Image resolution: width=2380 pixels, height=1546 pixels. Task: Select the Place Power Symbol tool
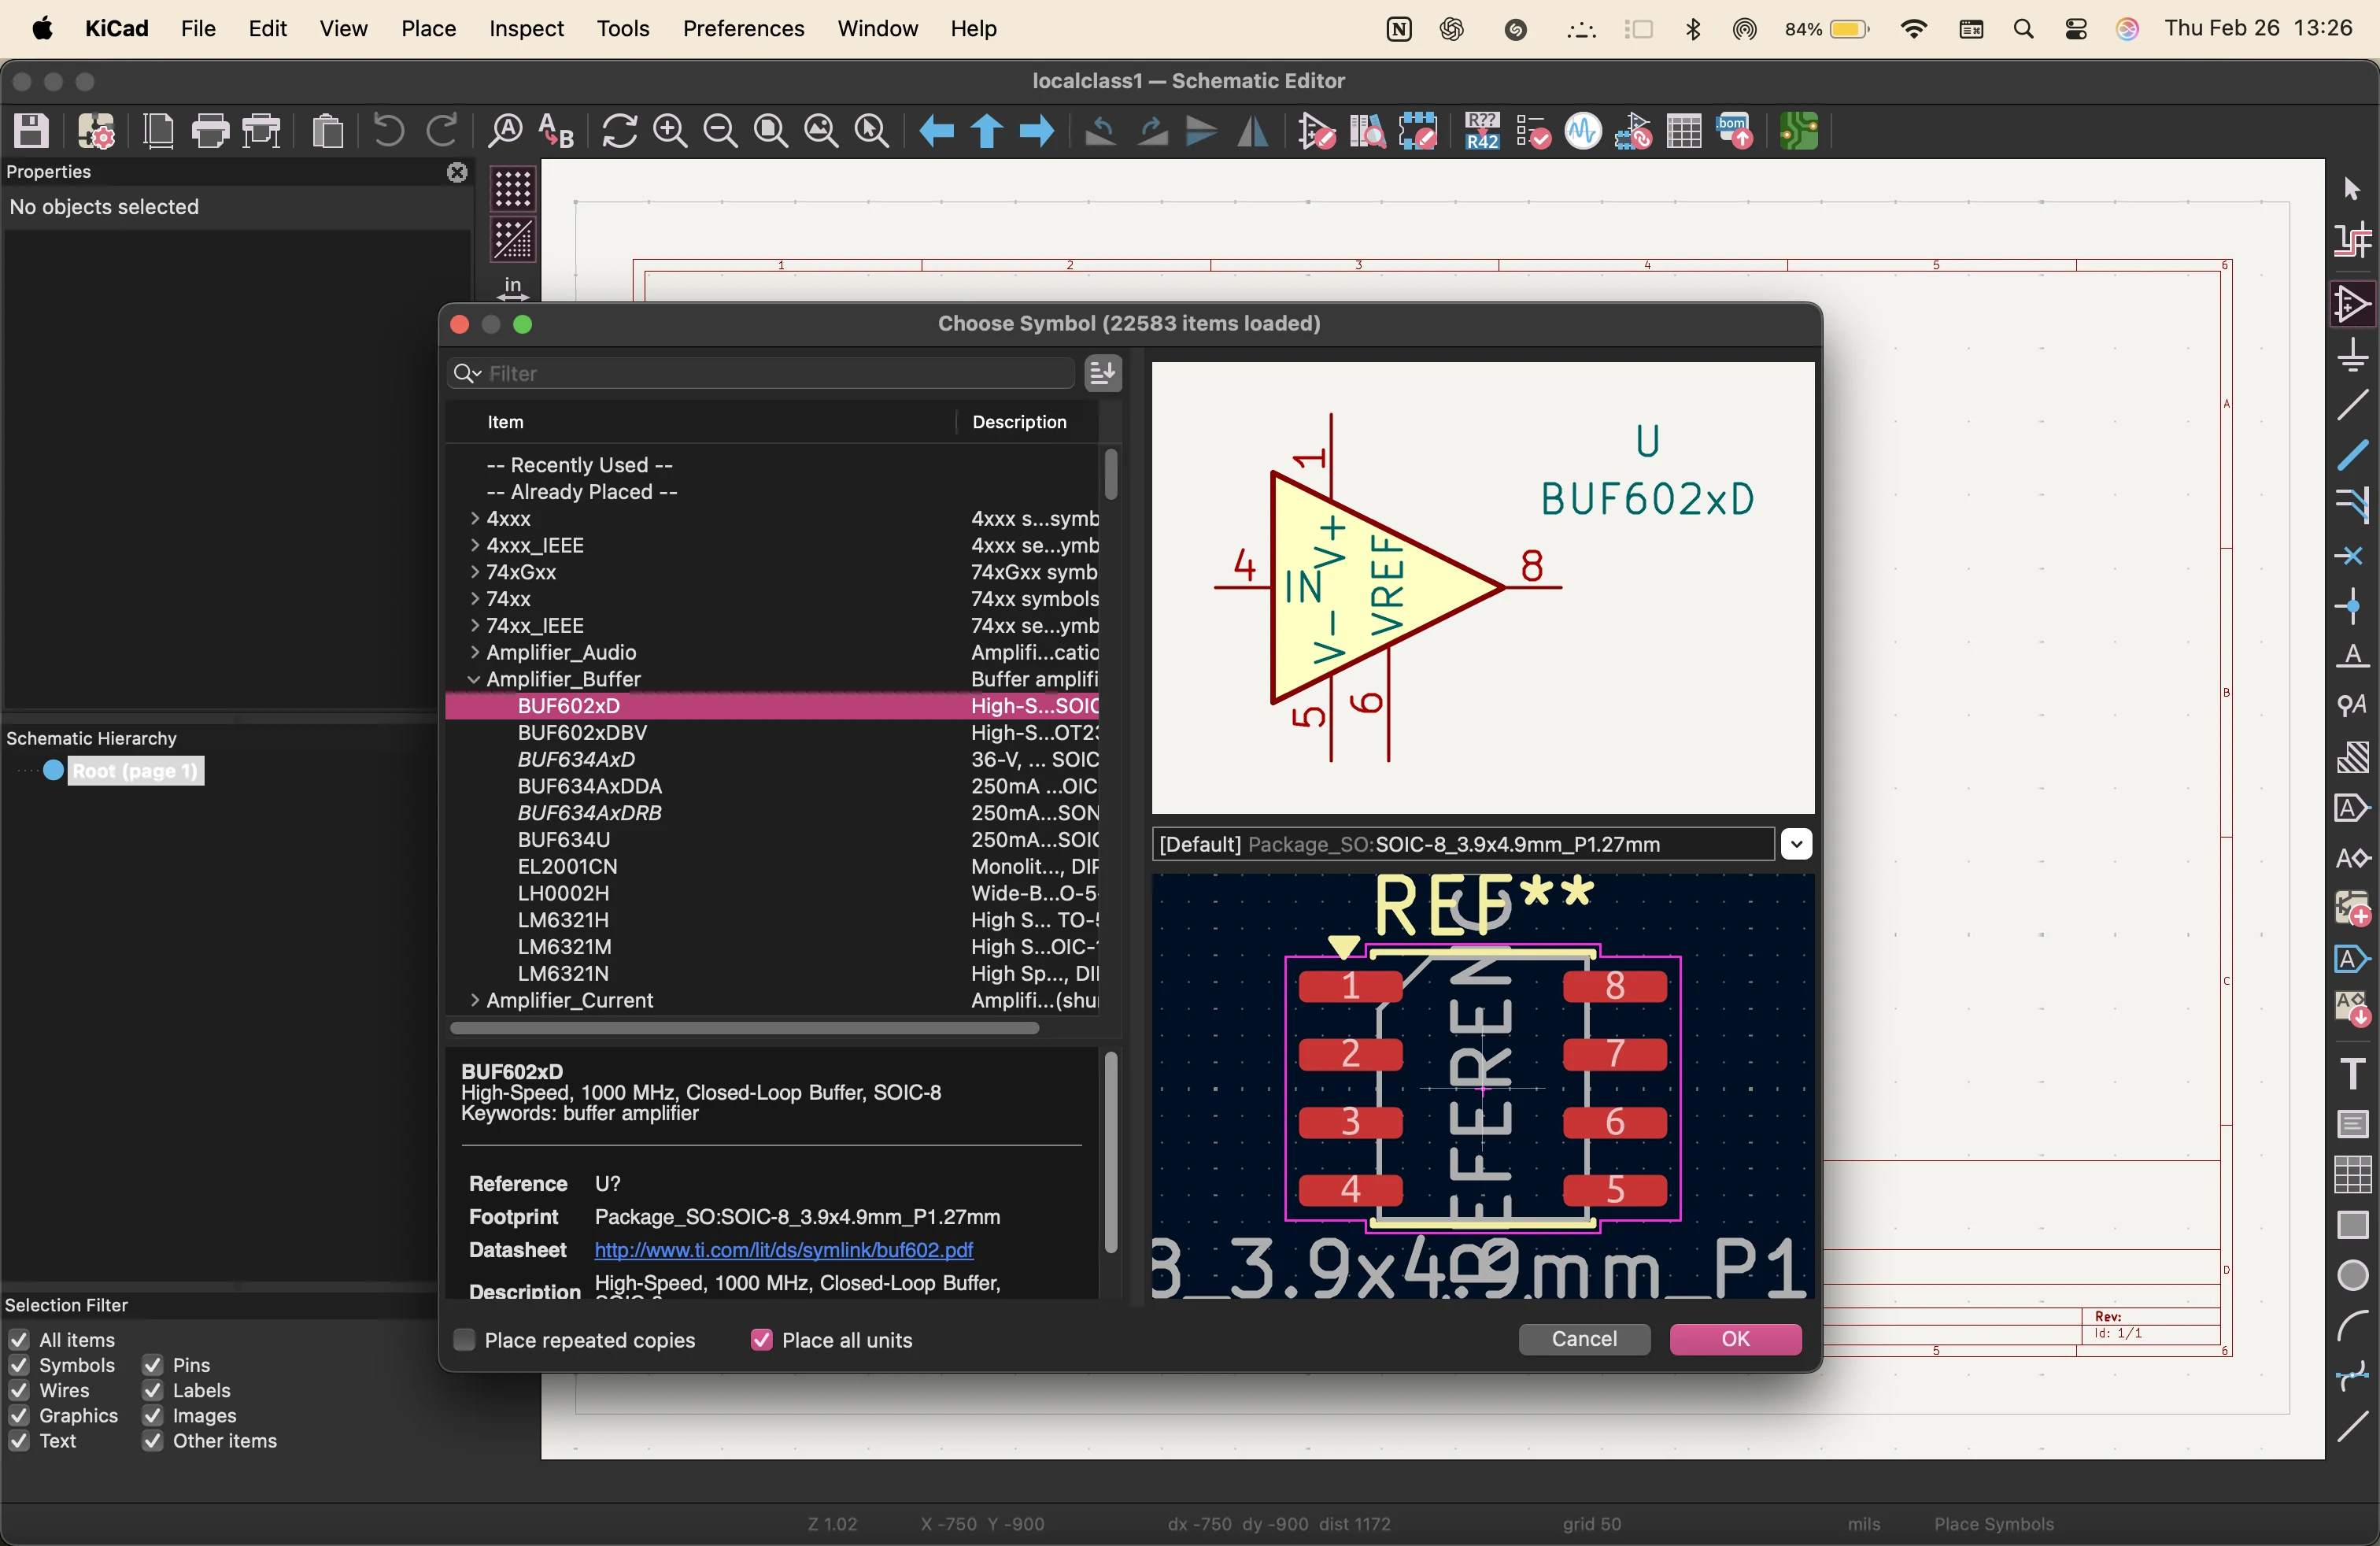[2353, 355]
